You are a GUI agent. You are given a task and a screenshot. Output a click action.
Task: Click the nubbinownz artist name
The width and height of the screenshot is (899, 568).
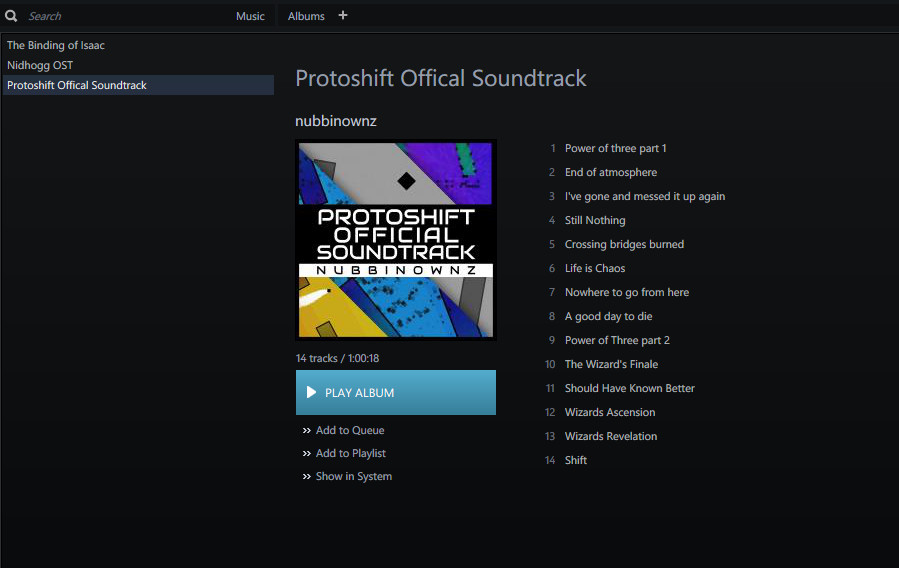[x=336, y=121]
